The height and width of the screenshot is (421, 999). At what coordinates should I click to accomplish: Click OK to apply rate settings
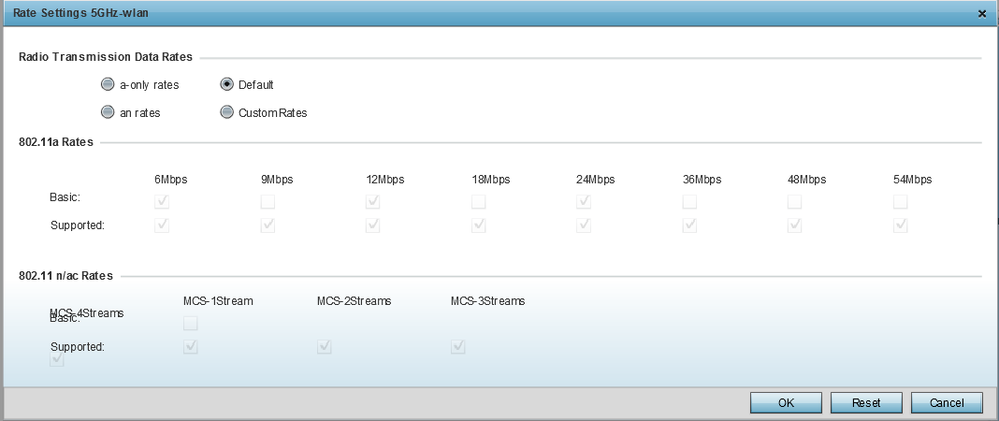[786, 402]
